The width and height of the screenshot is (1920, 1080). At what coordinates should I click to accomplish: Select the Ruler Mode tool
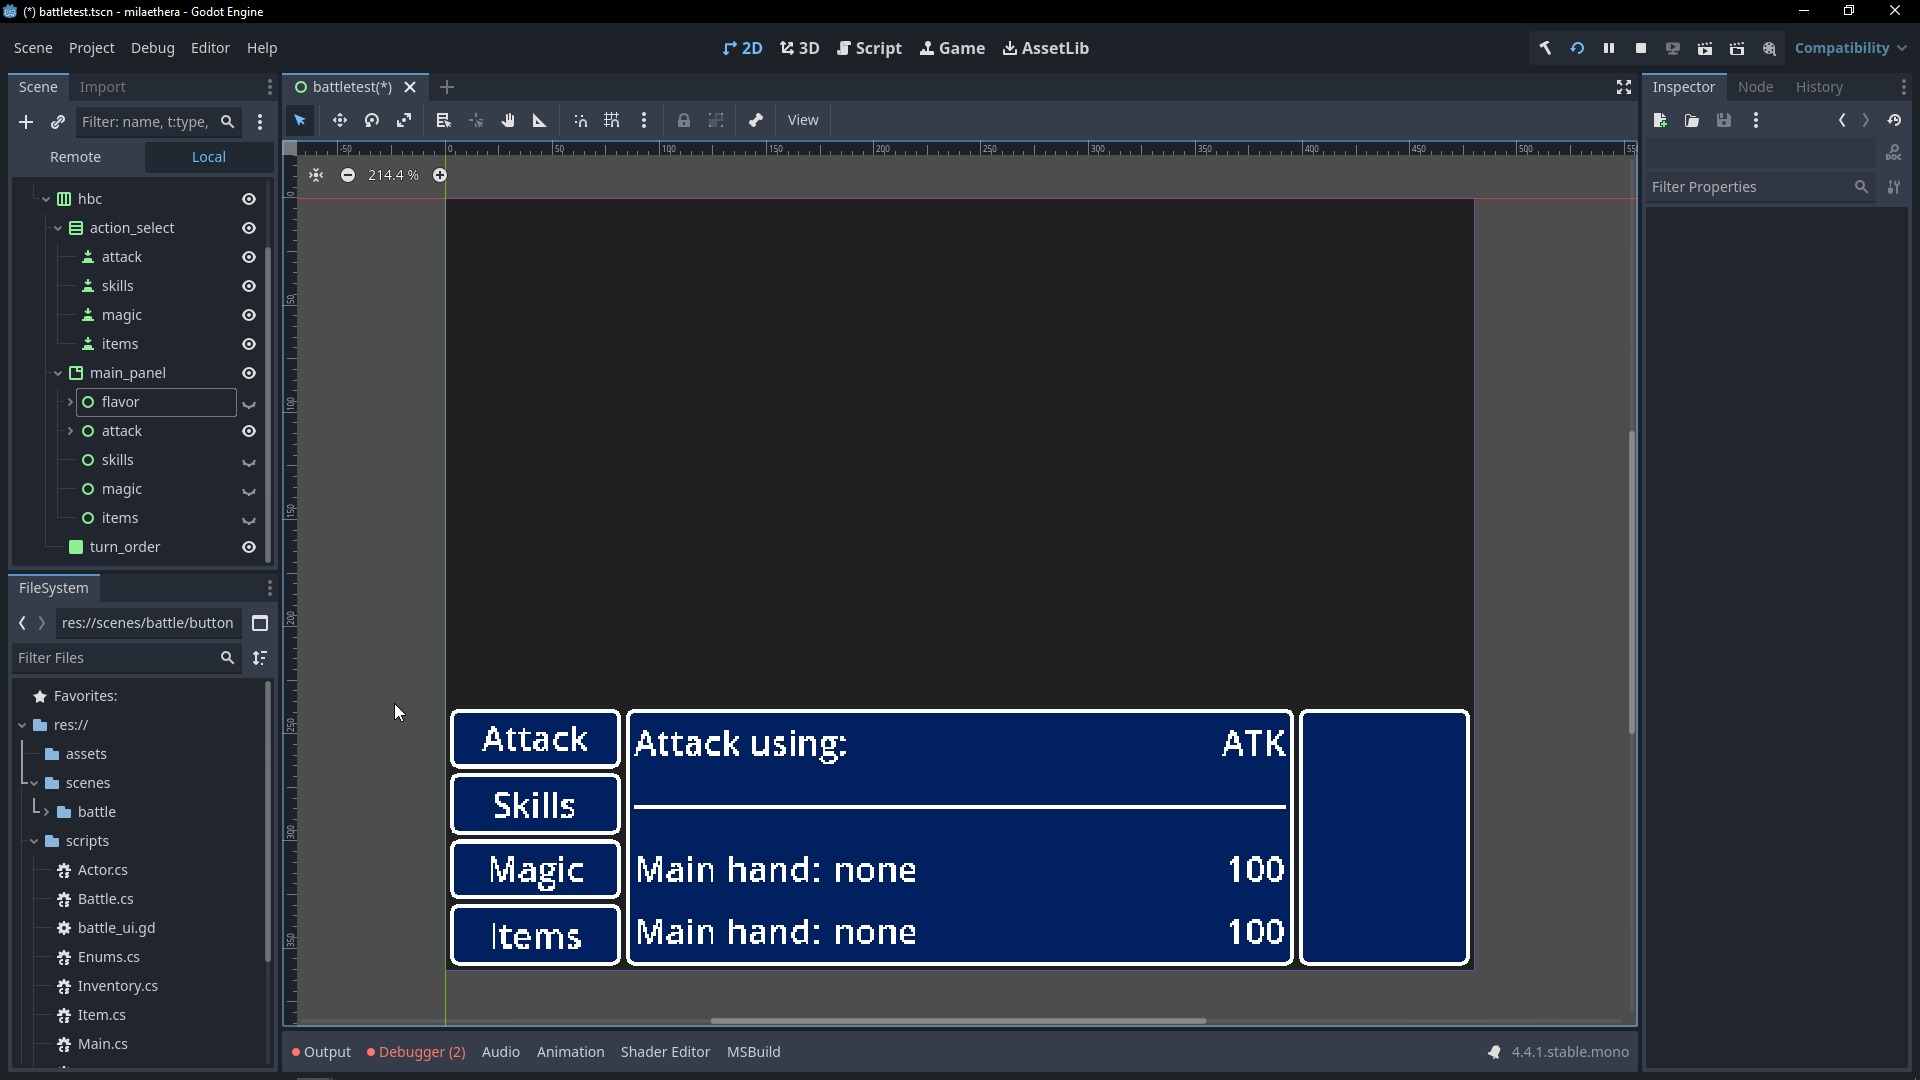(x=540, y=120)
